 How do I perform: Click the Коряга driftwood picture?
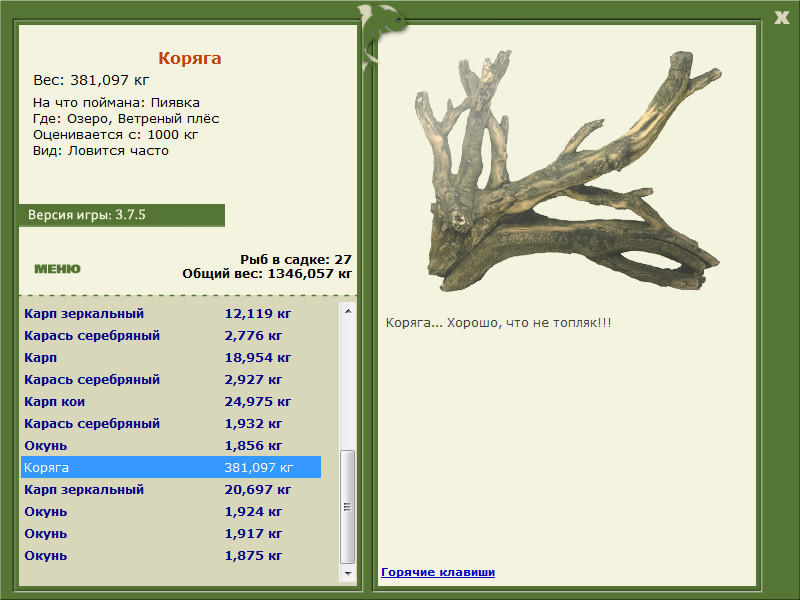pos(567,171)
